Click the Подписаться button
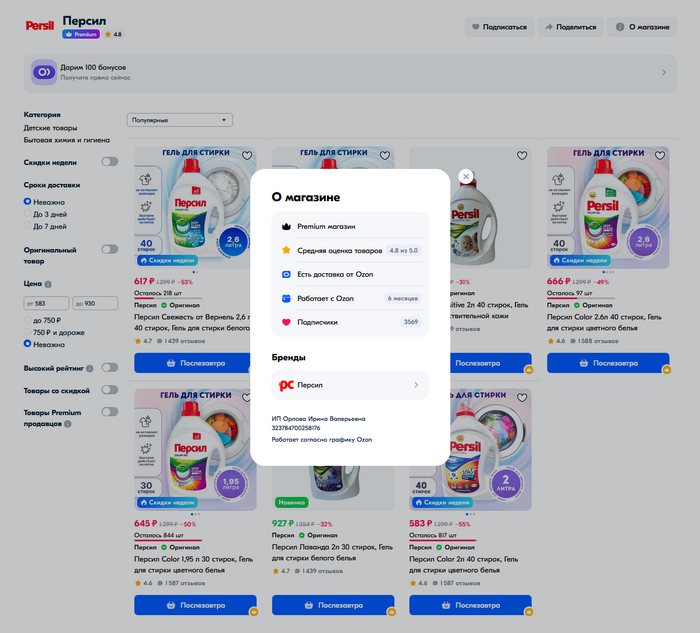This screenshot has width=700, height=633. pos(499,27)
